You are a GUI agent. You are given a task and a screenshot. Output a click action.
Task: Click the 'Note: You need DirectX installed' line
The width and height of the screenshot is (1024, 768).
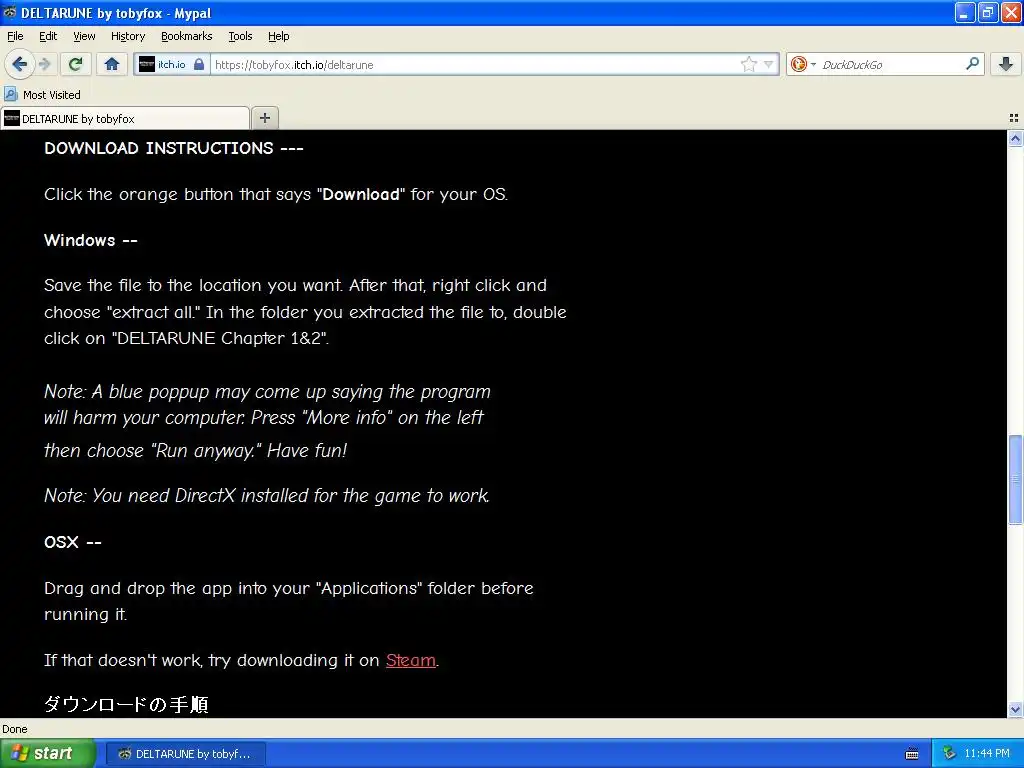(x=266, y=496)
